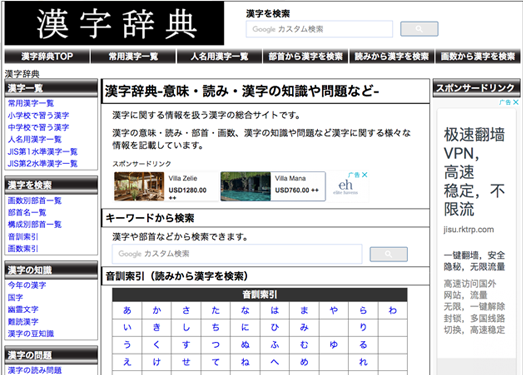
Task: Open 漢字の豆知識 link
Action: pos(31,334)
